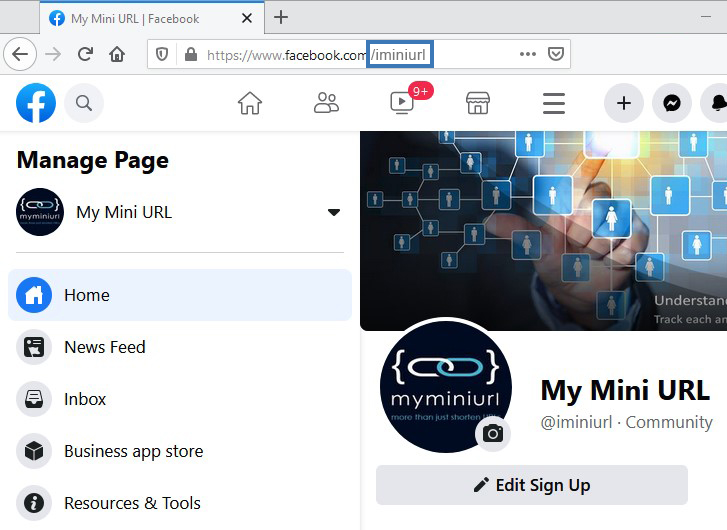
Task: Open Facebook search magnifier
Action: 84,103
